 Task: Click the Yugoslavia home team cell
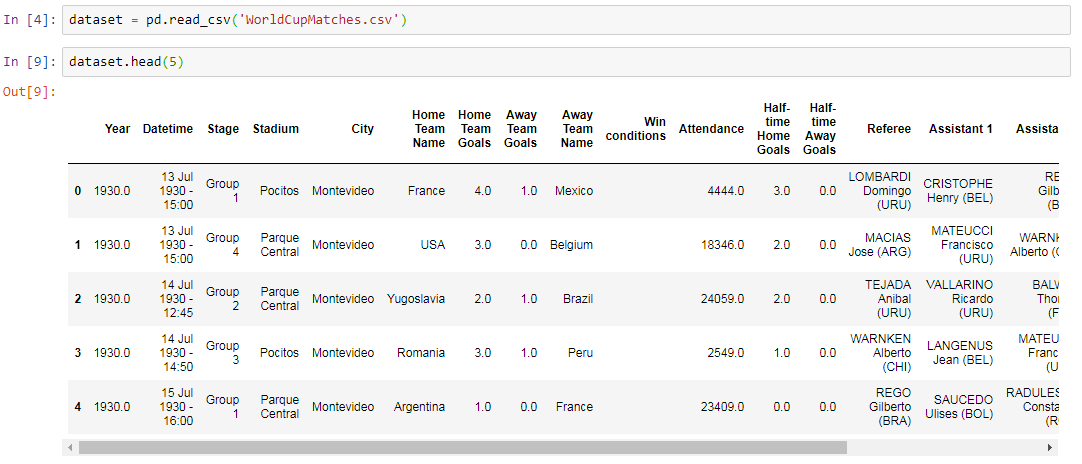(x=416, y=299)
